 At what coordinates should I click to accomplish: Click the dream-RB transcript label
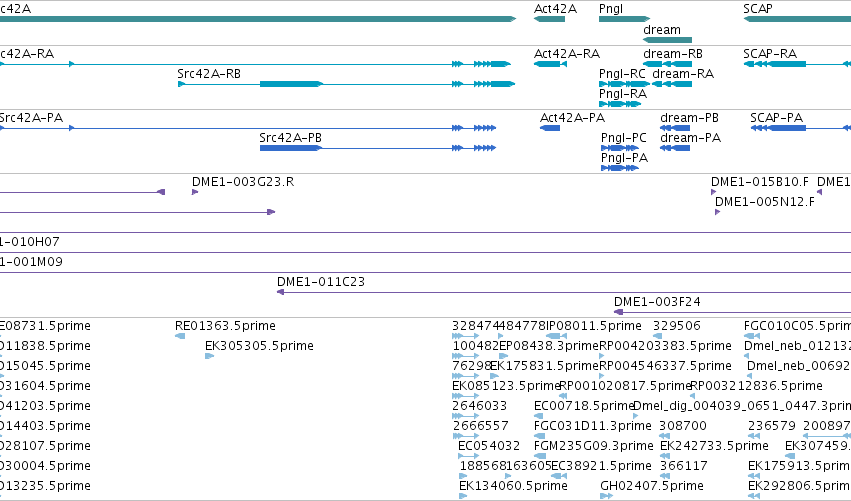coord(673,54)
